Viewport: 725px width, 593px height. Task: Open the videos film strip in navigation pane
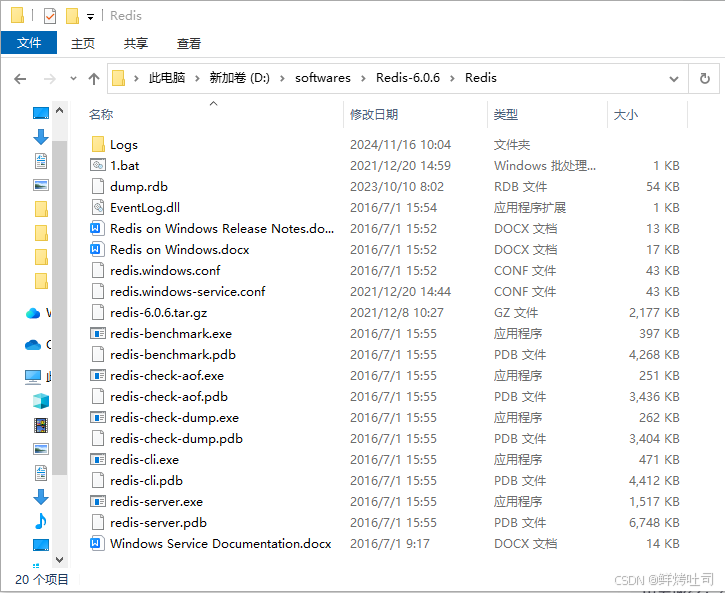pyautogui.click(x=41, y=425)
